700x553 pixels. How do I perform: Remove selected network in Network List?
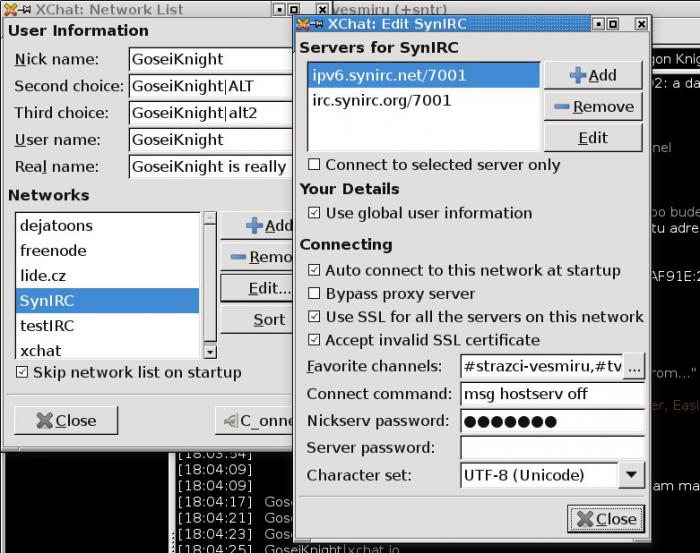click(257, 257)
